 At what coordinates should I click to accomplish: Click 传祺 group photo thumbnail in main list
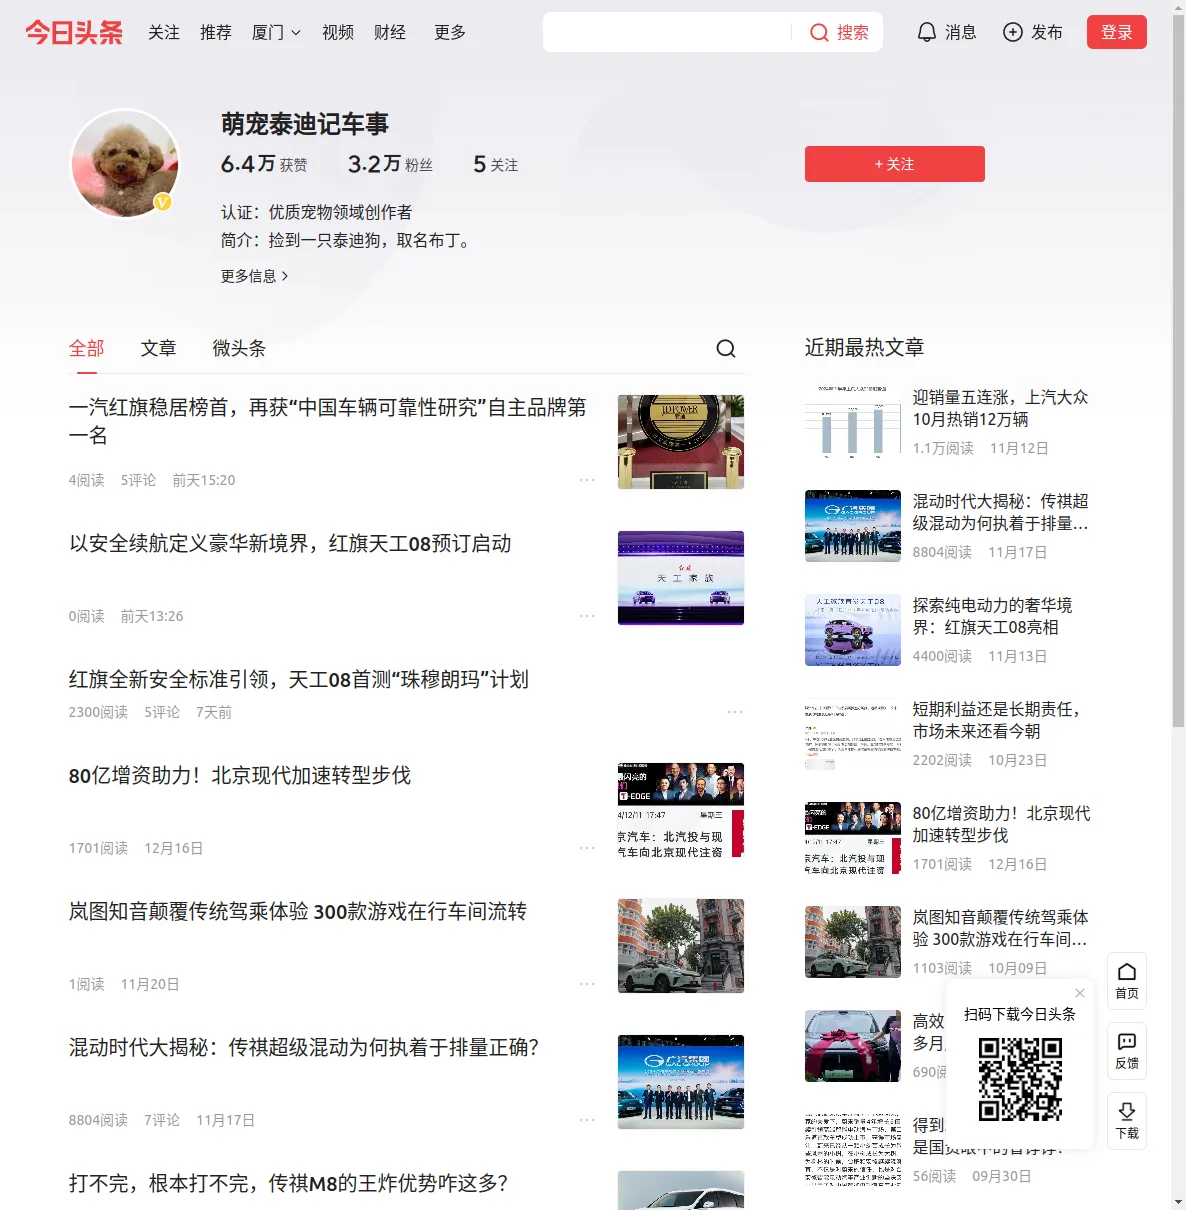click(681, 1082)
